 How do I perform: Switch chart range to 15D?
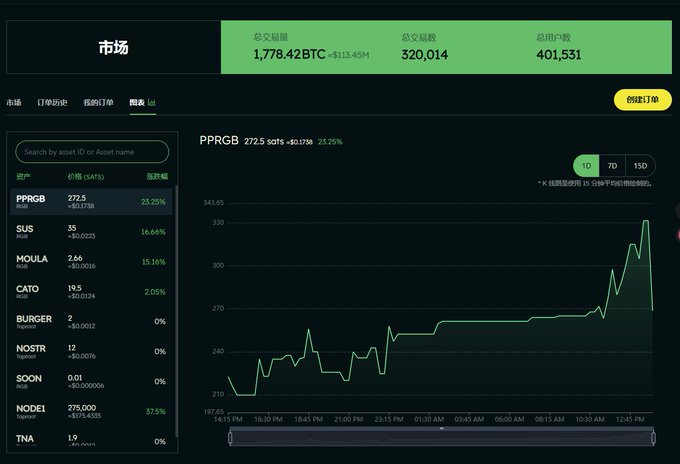point(641,166)
